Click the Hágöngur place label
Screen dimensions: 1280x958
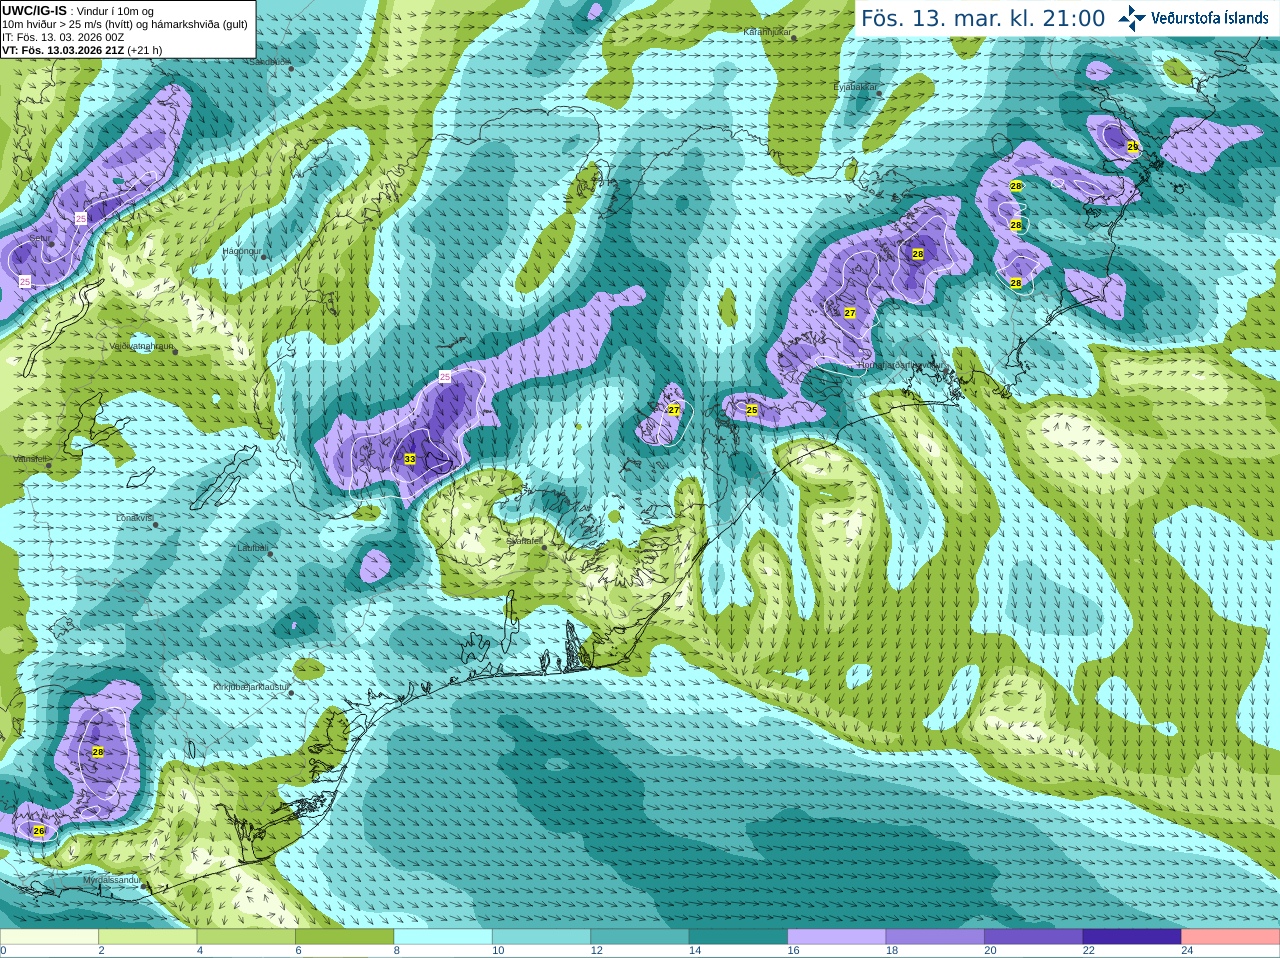(241, 251)
